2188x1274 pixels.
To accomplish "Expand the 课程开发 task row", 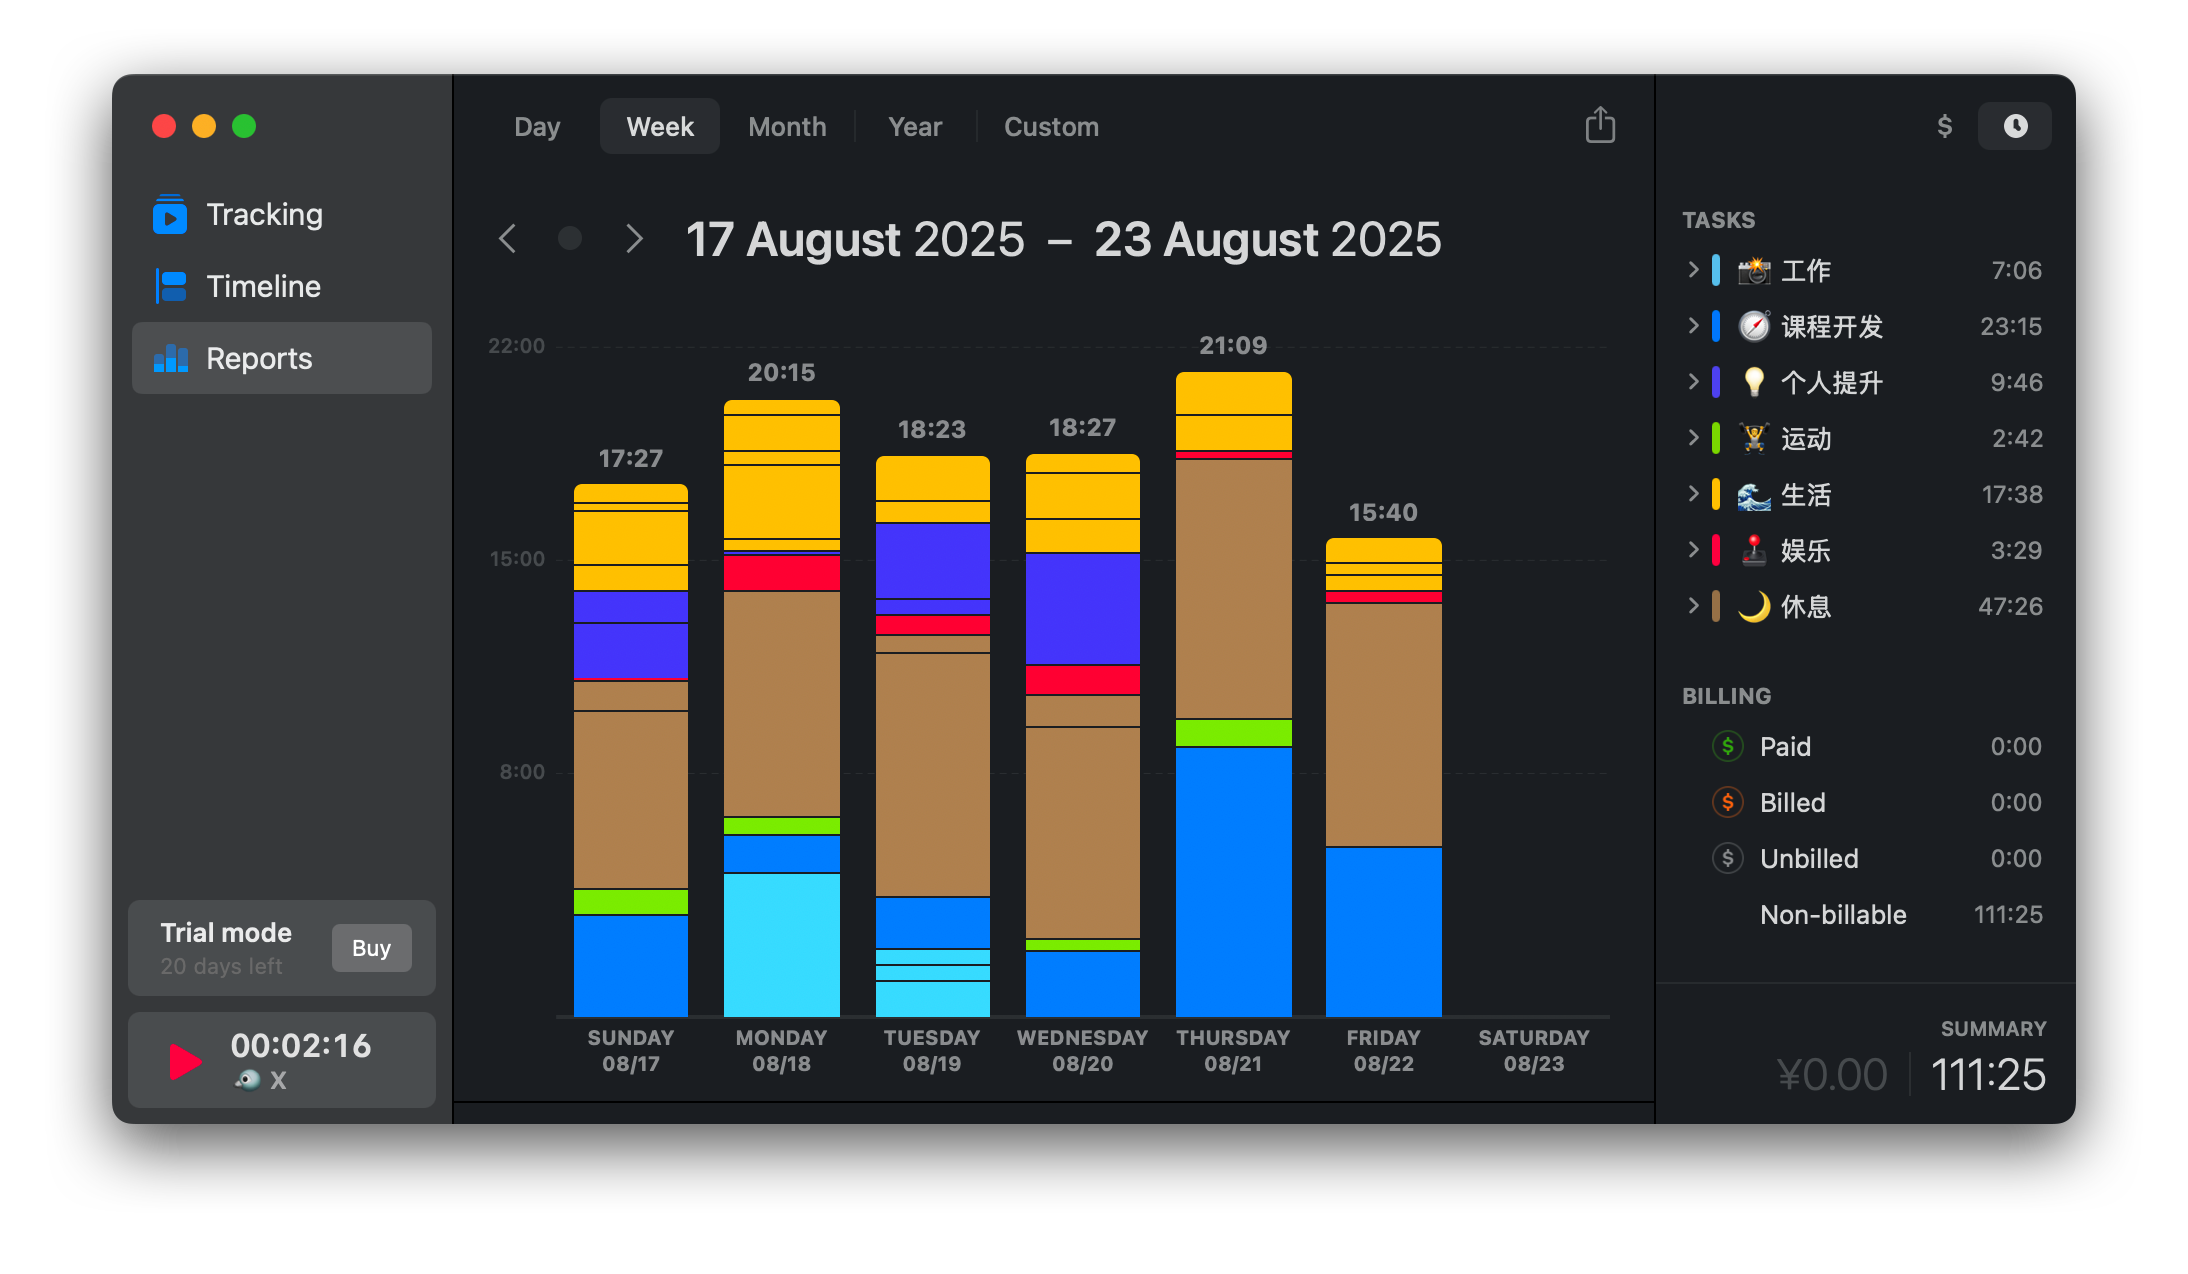I will point(1692,326).
